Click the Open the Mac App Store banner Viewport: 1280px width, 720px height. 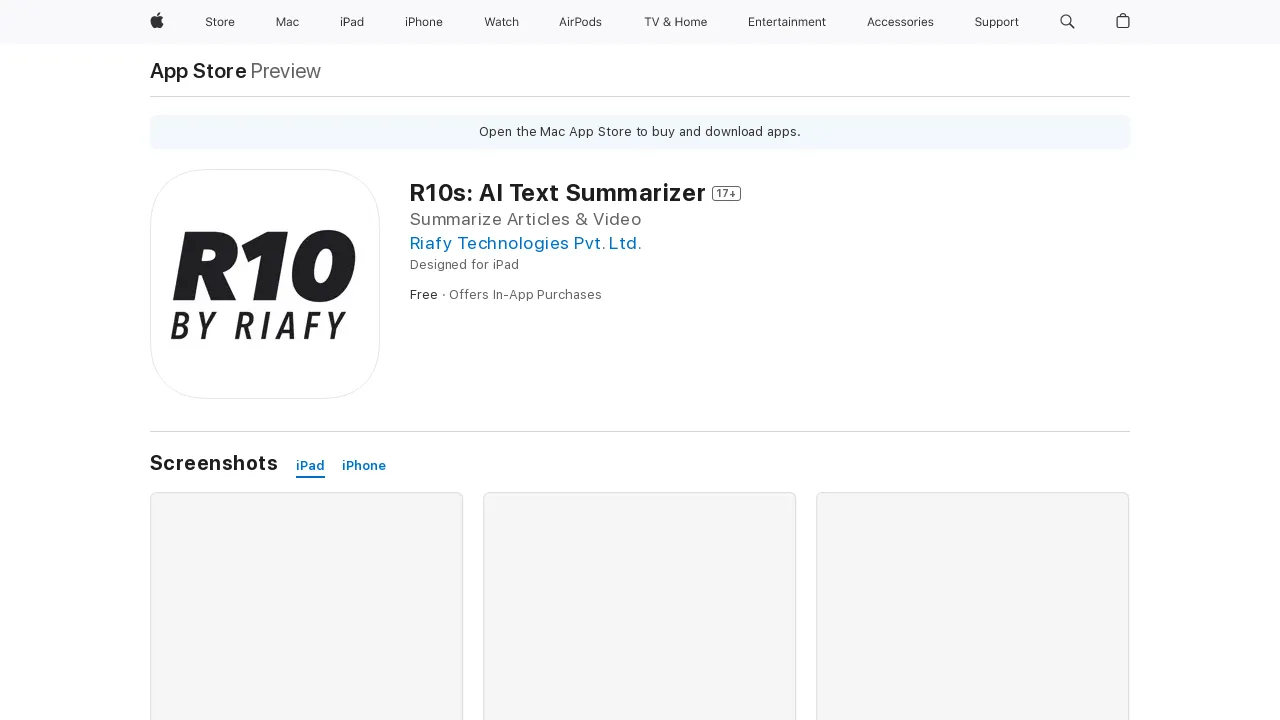click(x=640, y=132)
